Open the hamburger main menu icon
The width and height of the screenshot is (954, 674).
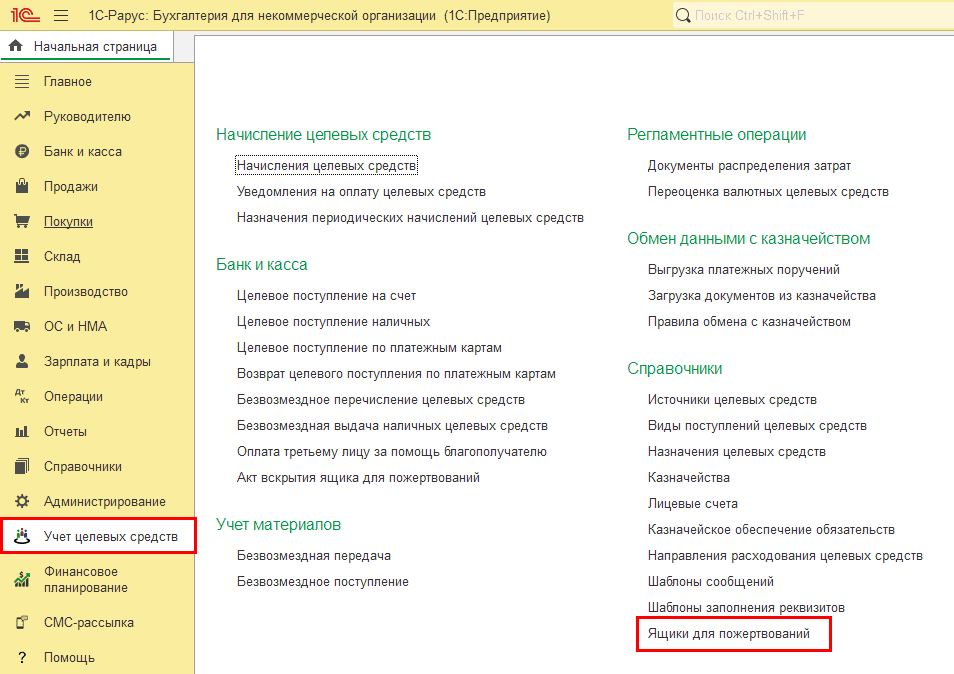click(61, 15)
